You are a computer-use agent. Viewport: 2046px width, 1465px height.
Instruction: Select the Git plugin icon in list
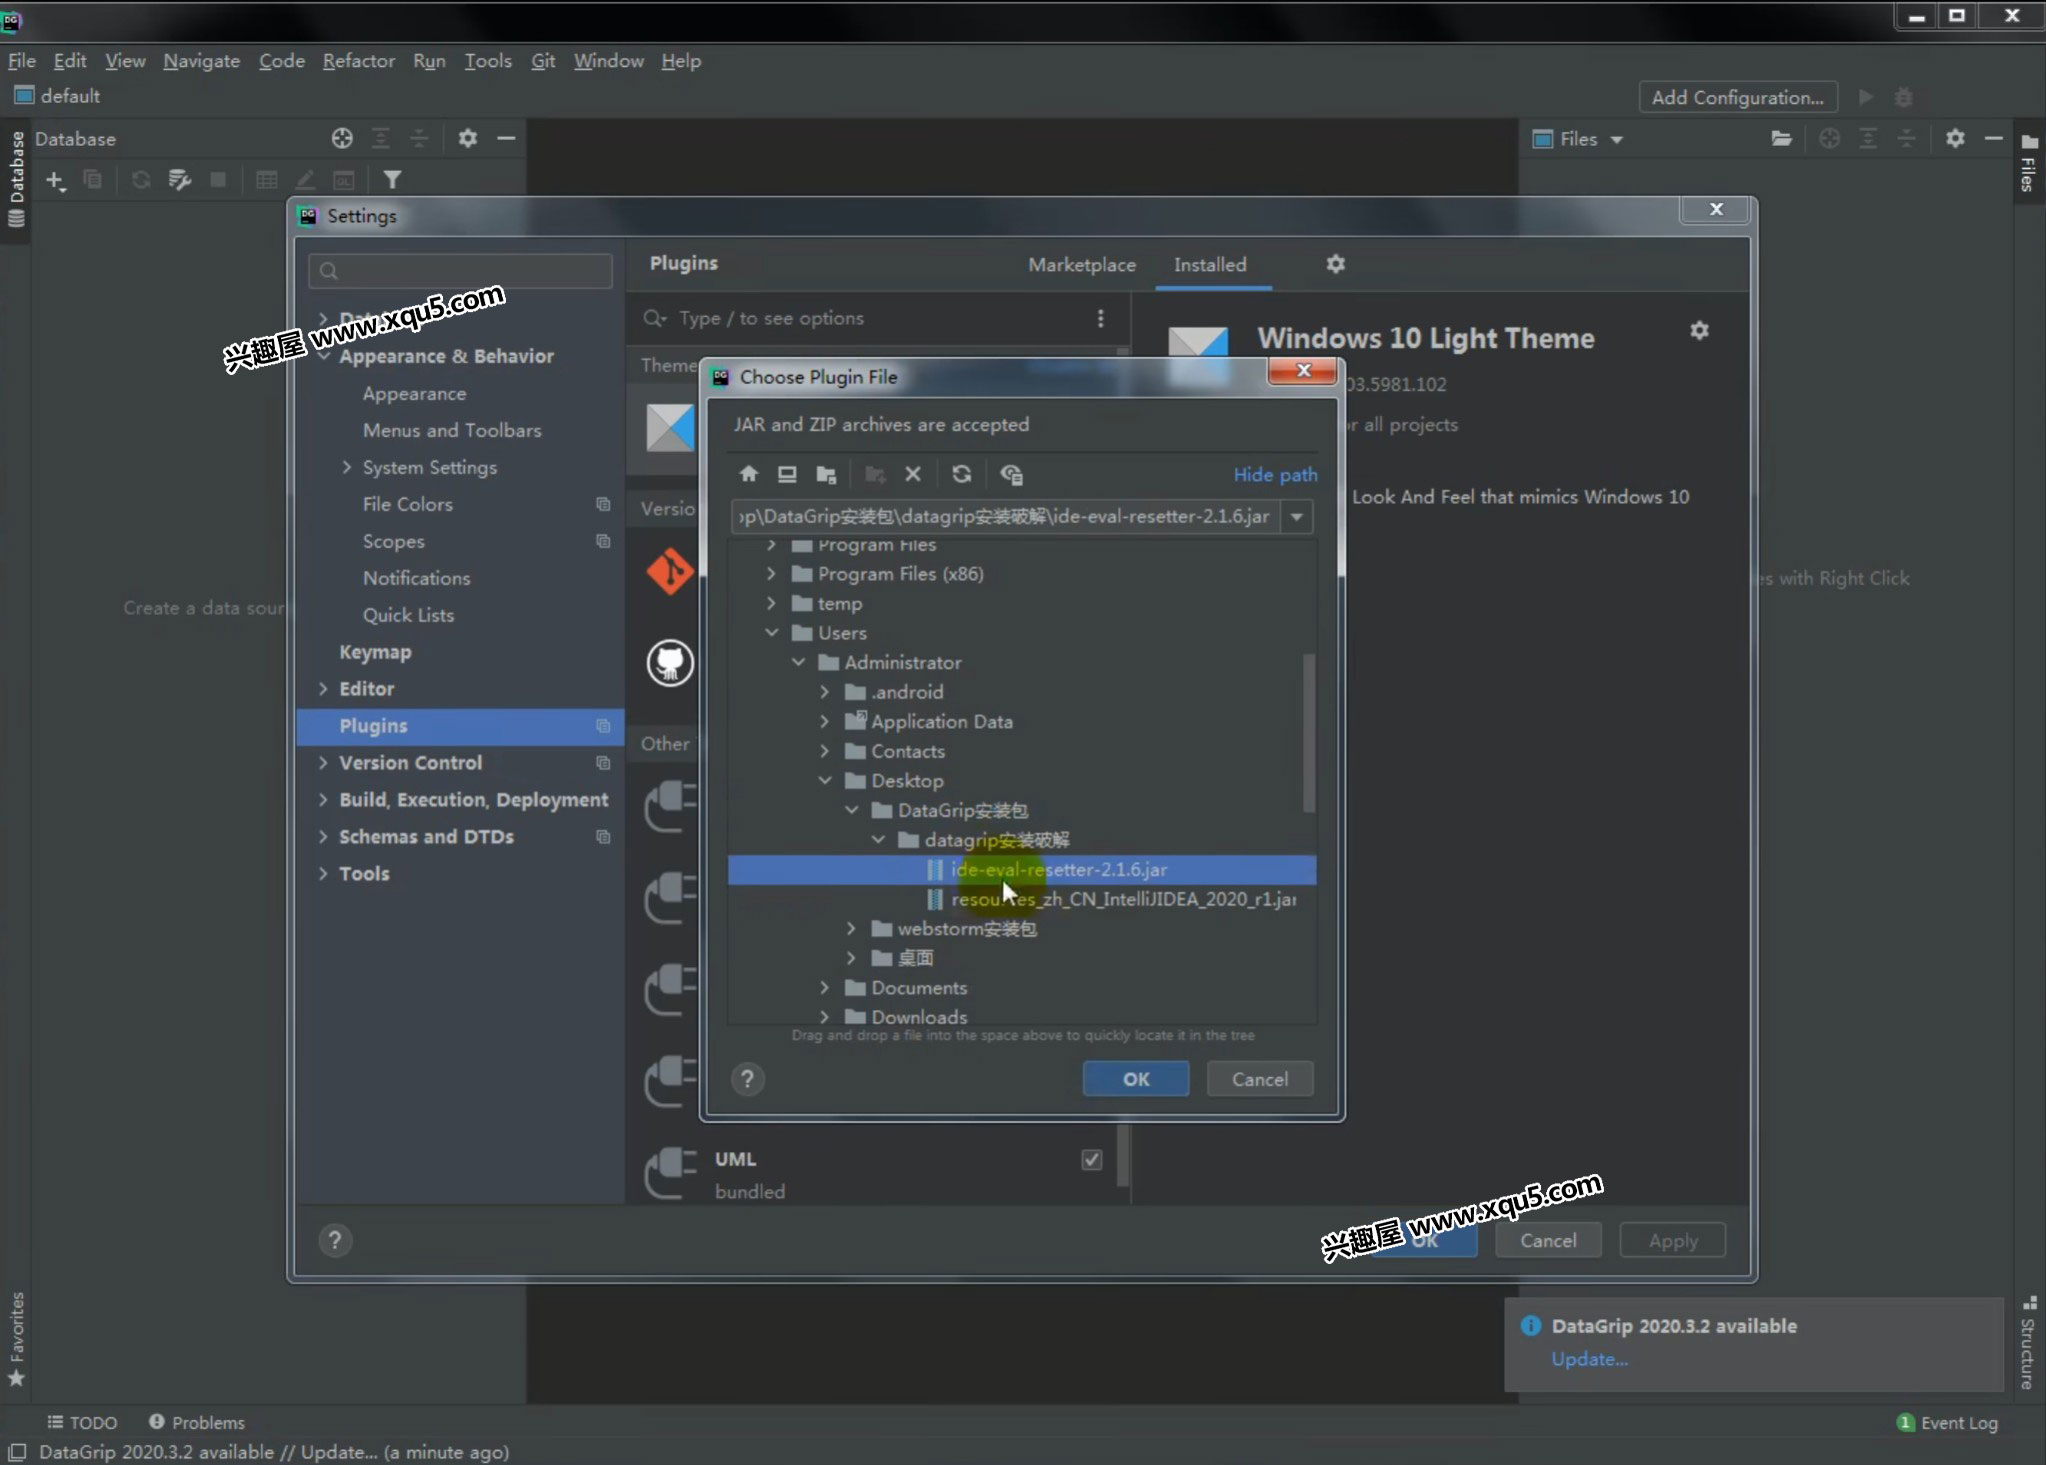pos(669,571)
